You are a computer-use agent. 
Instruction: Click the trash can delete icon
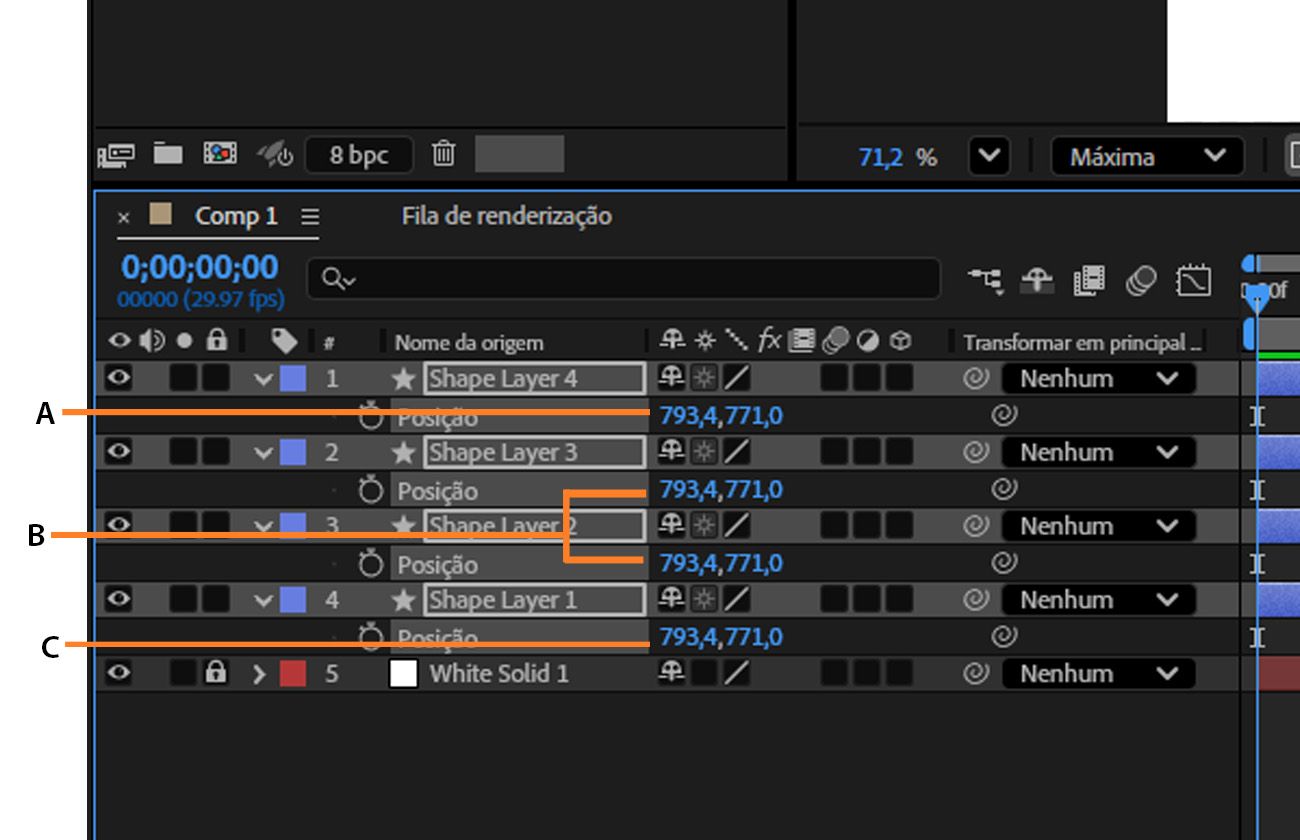coord(444,154)
